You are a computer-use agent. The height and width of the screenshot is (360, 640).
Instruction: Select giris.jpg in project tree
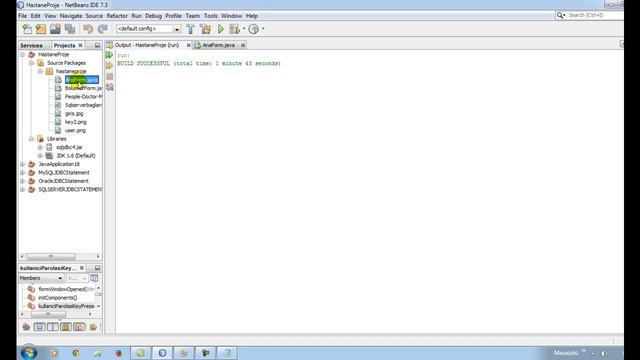(74, 113)
